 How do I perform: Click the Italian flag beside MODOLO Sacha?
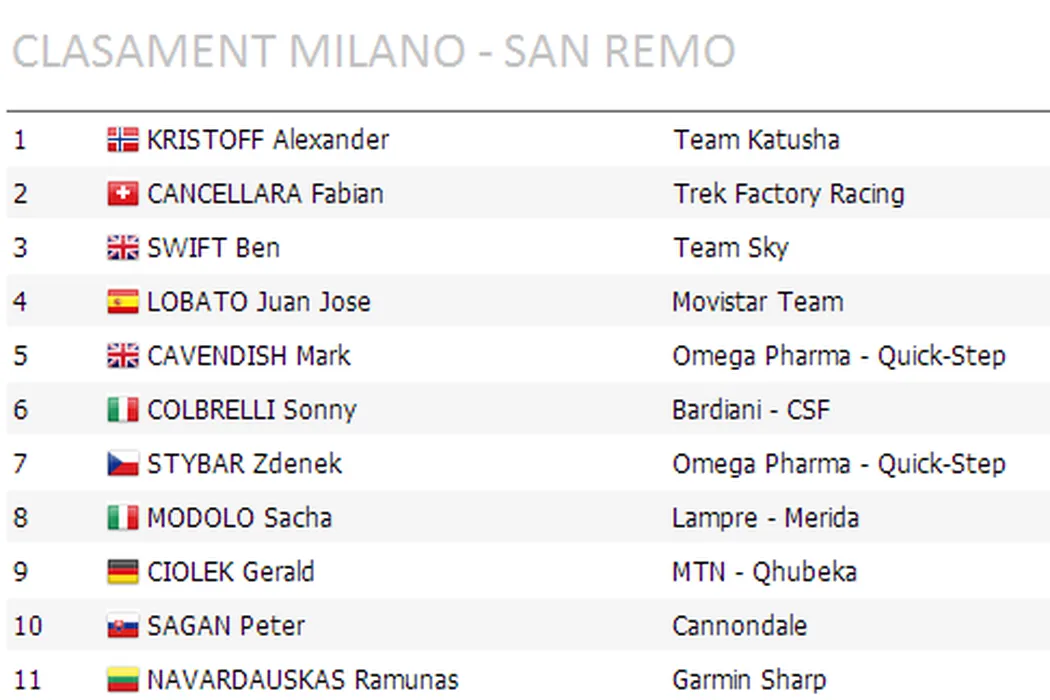pyautogui.click(x=122, y=518)
